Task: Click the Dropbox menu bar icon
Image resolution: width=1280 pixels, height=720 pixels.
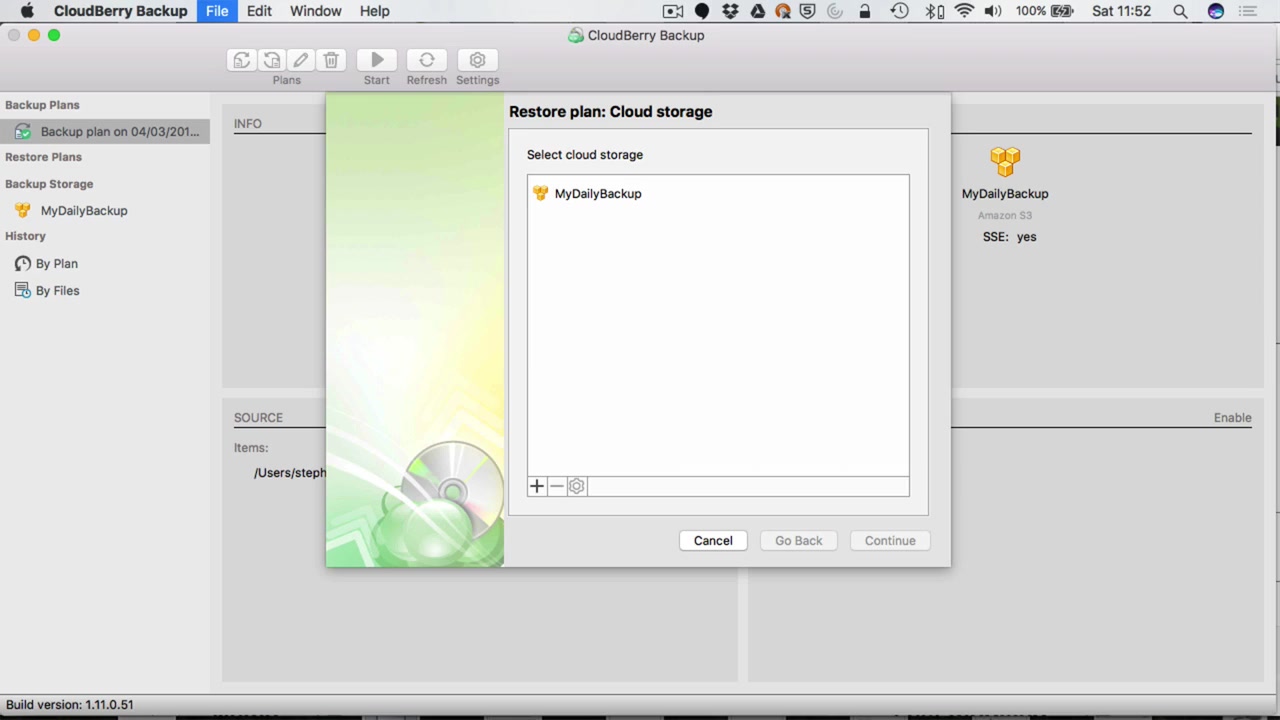Action: (730, 11)
